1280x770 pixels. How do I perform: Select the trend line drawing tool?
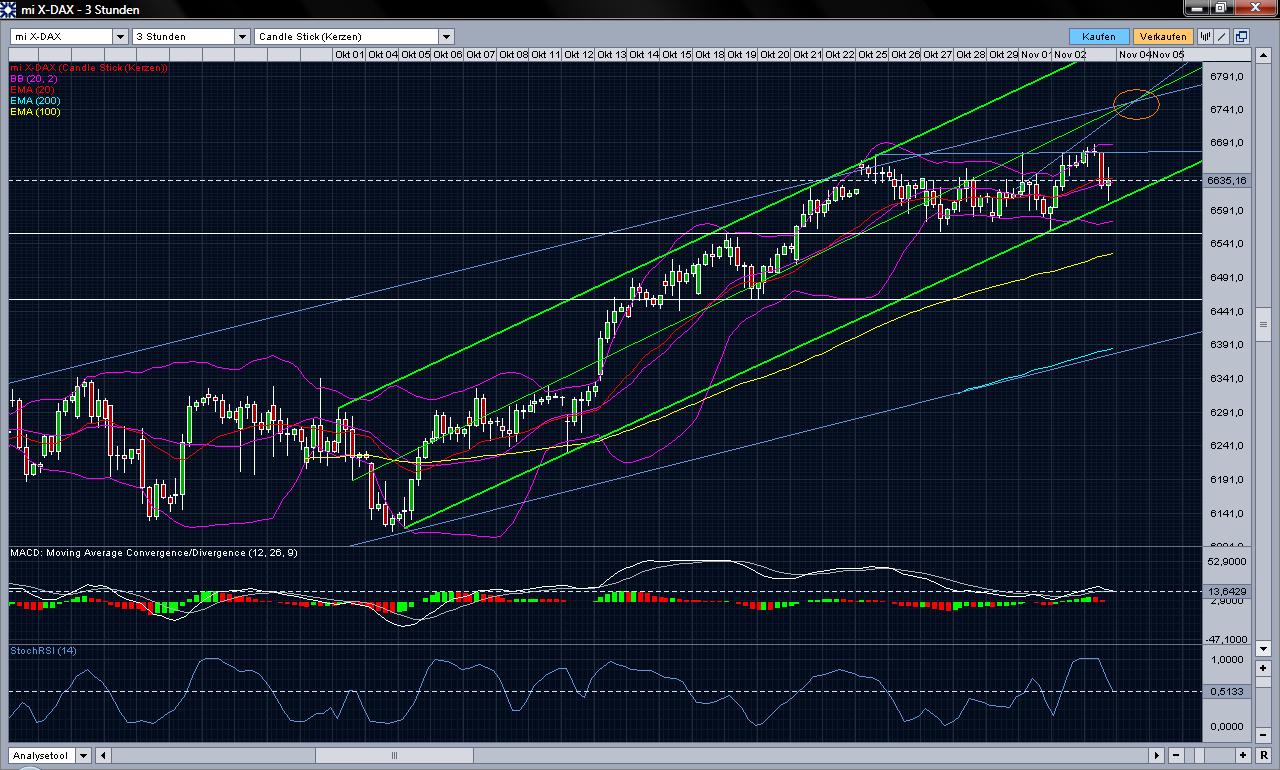(1222, 36)
